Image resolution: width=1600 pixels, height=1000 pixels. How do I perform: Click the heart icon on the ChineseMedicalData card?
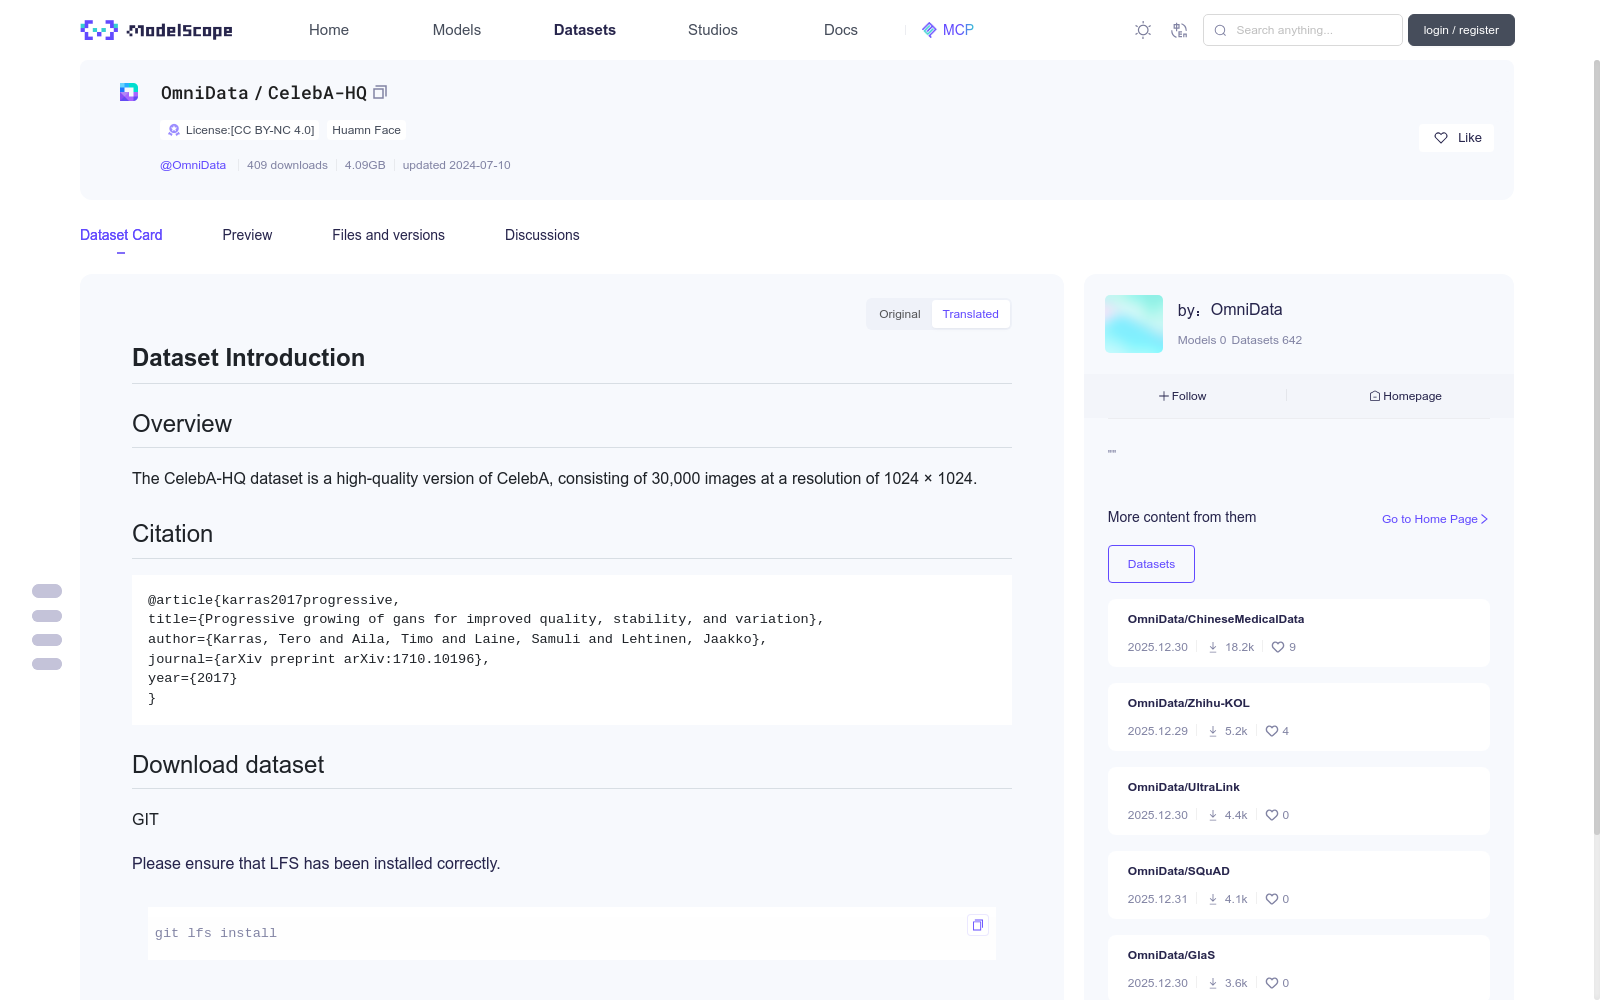(1278, 647)
